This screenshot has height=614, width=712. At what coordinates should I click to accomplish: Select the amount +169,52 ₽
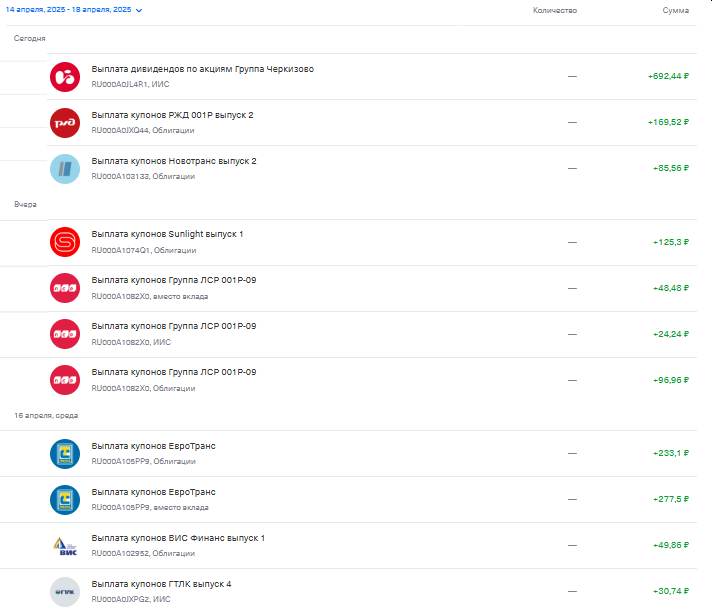point(668,122)
